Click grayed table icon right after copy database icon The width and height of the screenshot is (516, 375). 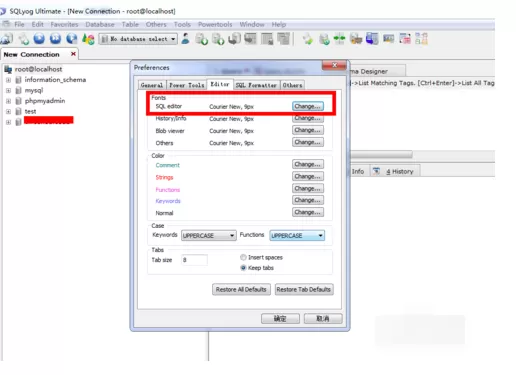coord(250,39)
